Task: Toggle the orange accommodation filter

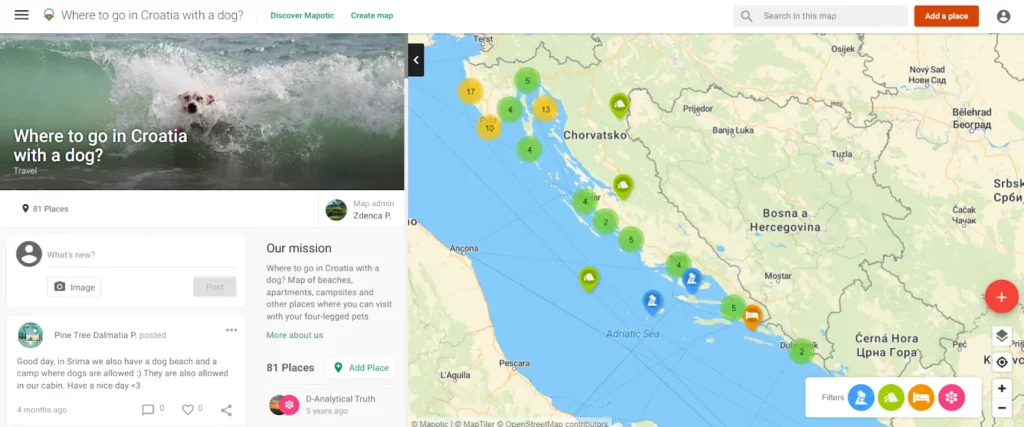Action: [921, 397]
